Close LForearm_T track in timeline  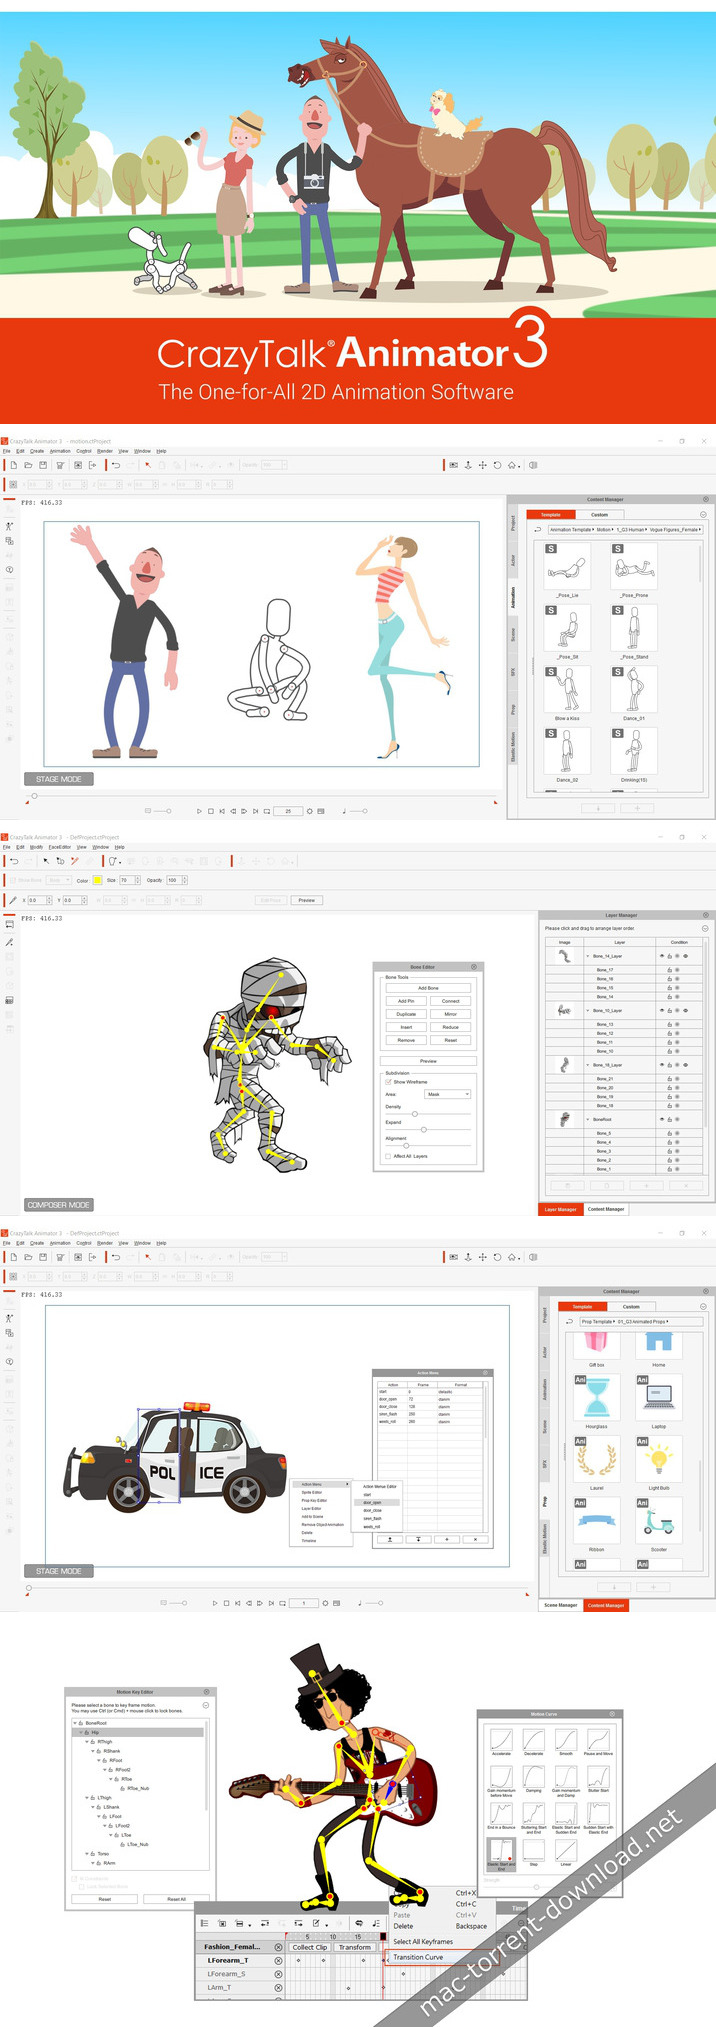[x=278, y=1961]
